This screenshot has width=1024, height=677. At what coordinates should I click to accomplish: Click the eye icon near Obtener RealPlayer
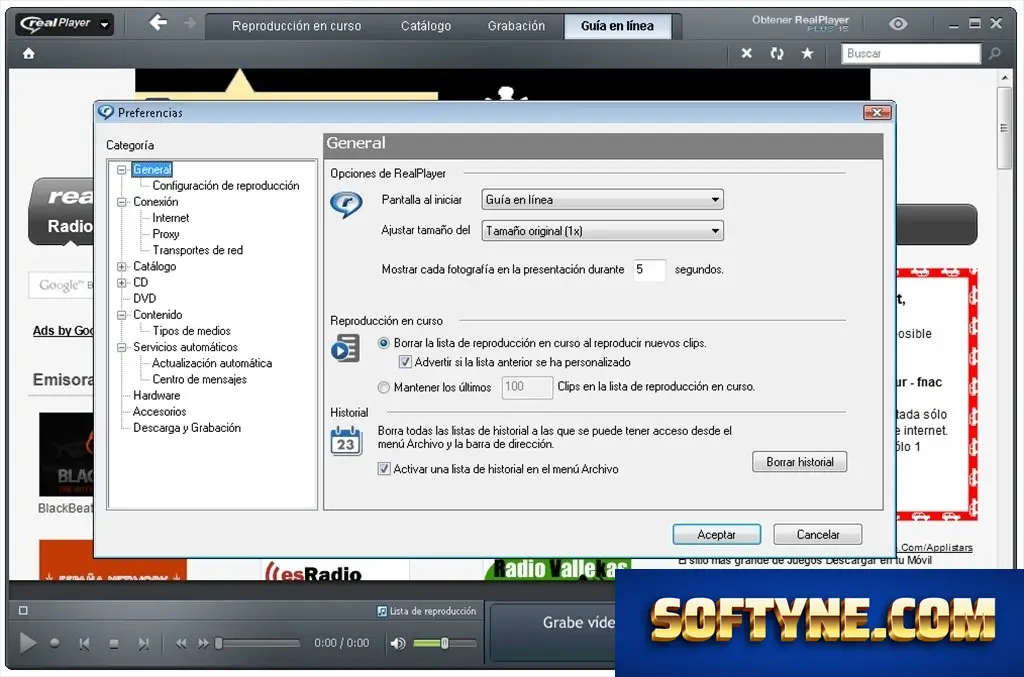(x=898, y=24)
